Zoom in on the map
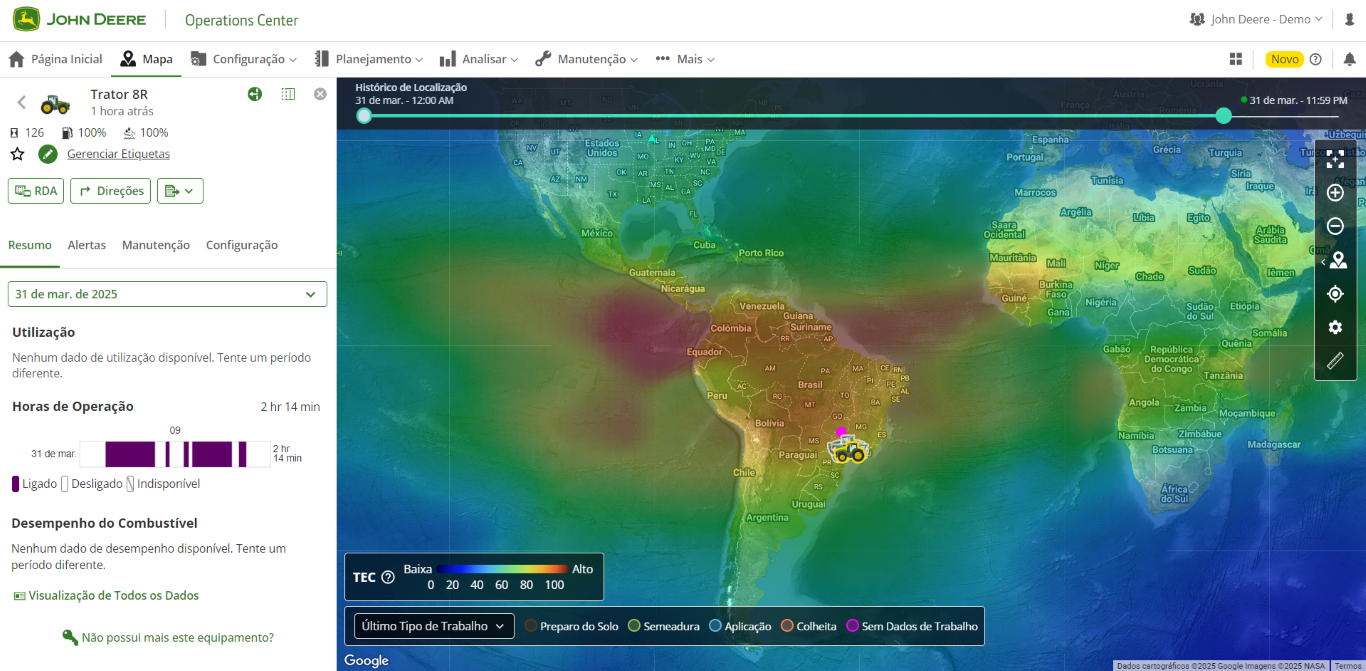Viewport: 1366px width, 671px height. click(x=1335, y=193)
